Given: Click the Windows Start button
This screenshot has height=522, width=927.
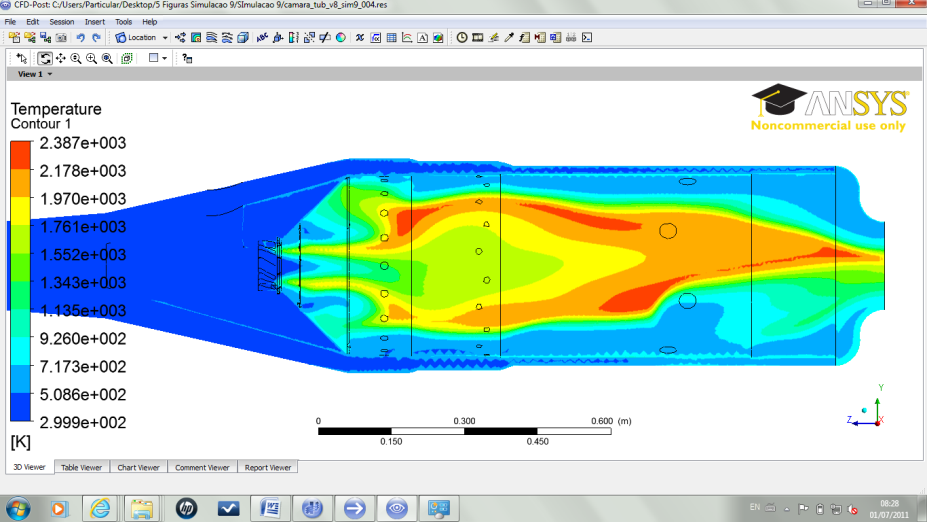Looking at the screenshot, I should pyautogui.click(x=17, y=508).
